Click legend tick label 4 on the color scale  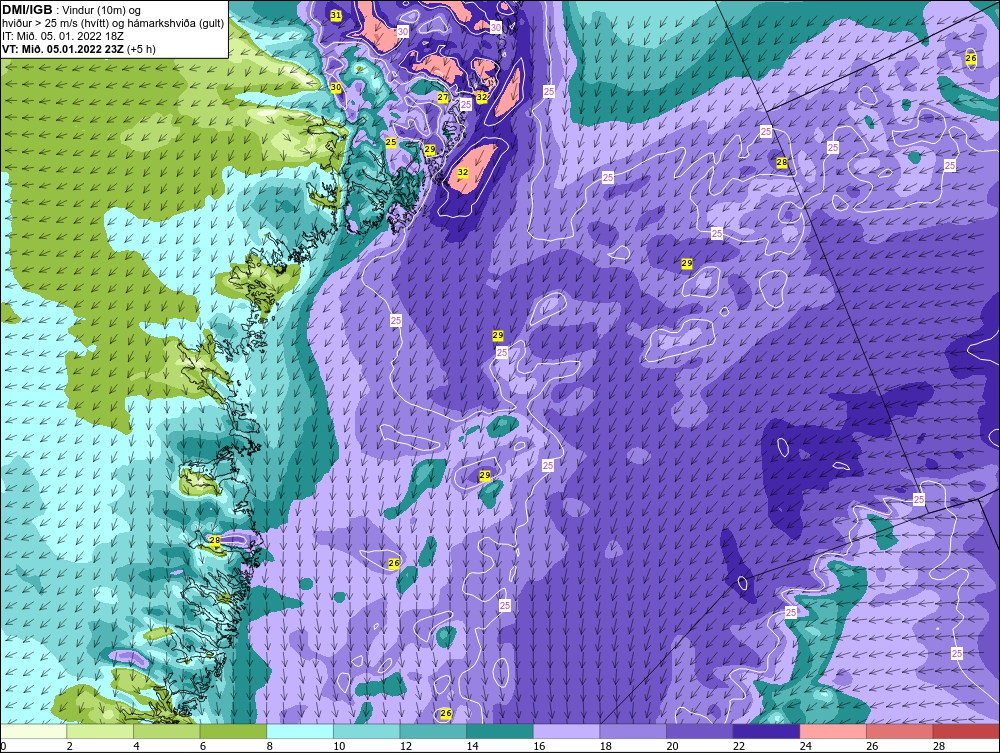click(x=136, y=746)
